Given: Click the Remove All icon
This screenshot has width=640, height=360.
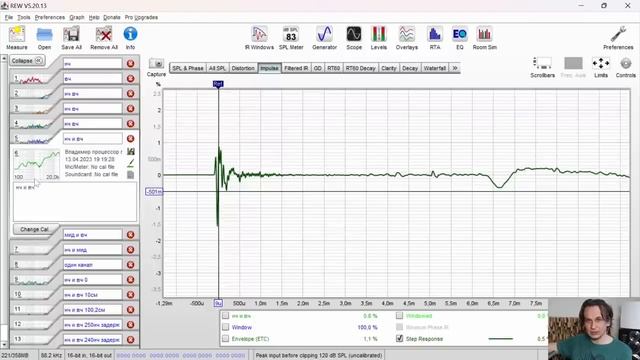Looking at the screenshot, I should pyautogui.click(x=104, y=38).
